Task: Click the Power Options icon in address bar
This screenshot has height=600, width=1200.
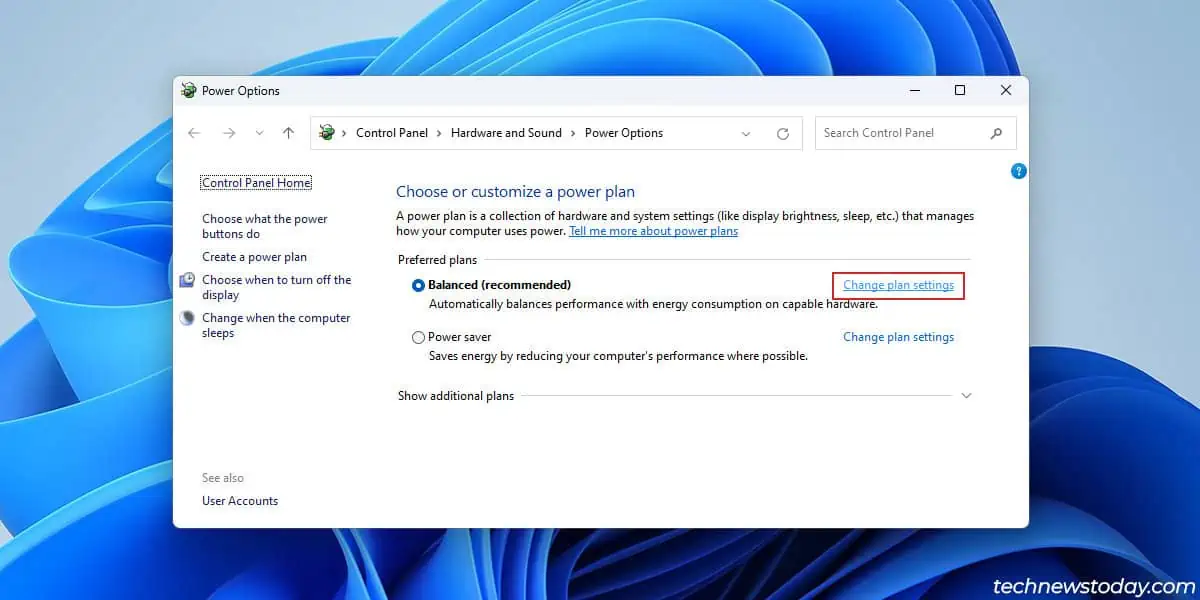Action: (x=327, y=133)
